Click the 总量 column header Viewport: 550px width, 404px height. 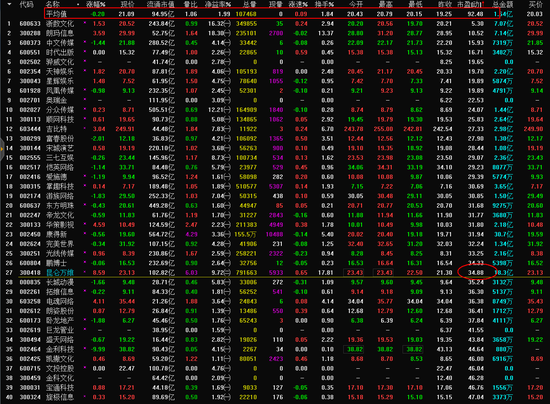(249, 4)
